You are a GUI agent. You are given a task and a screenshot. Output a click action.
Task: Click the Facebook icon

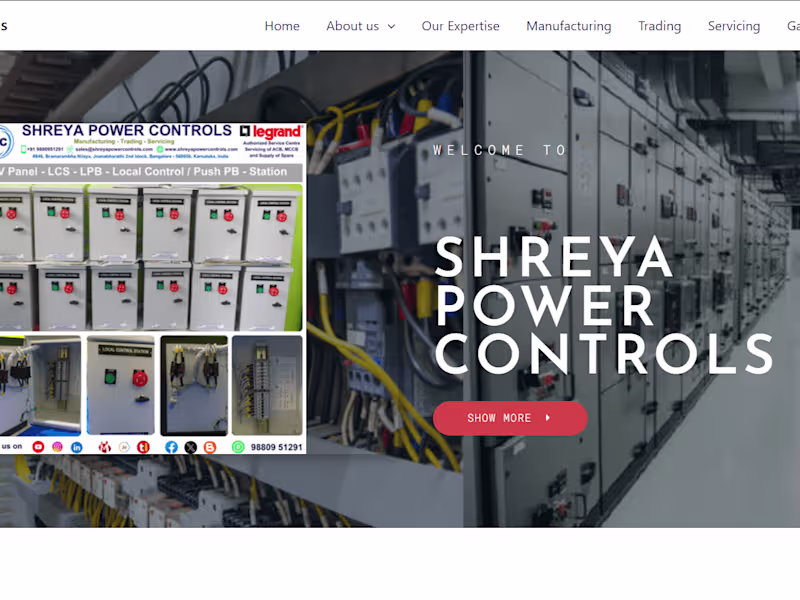[170, 447]
